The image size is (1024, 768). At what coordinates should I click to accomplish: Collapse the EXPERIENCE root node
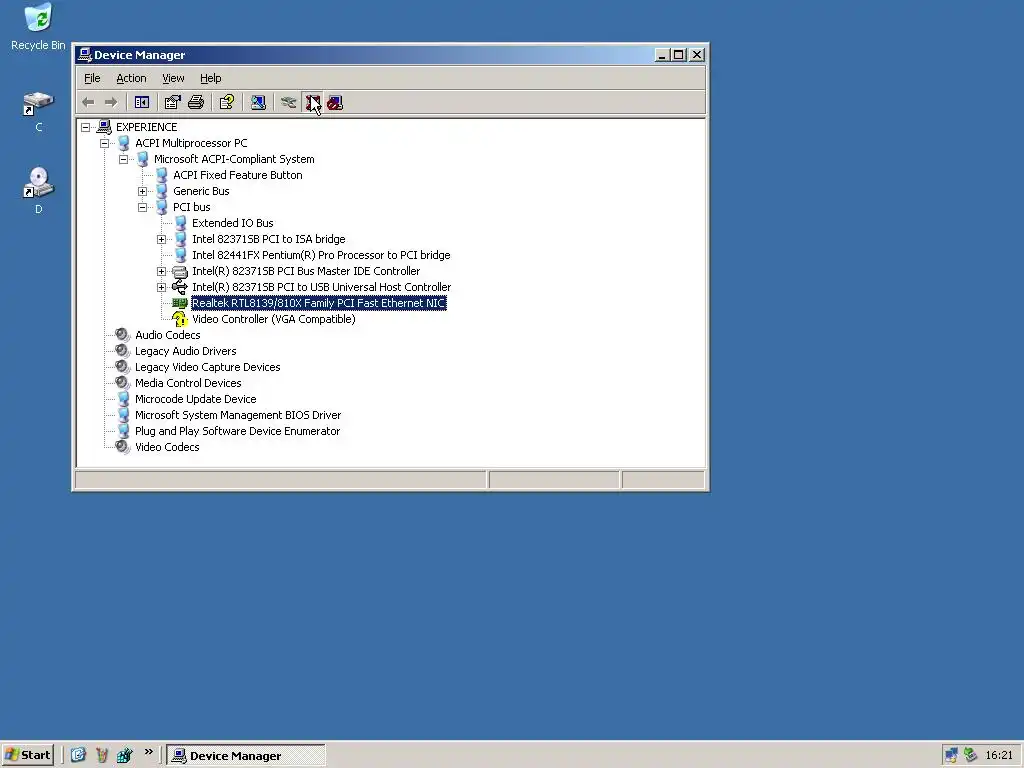[x=86, y=127]
